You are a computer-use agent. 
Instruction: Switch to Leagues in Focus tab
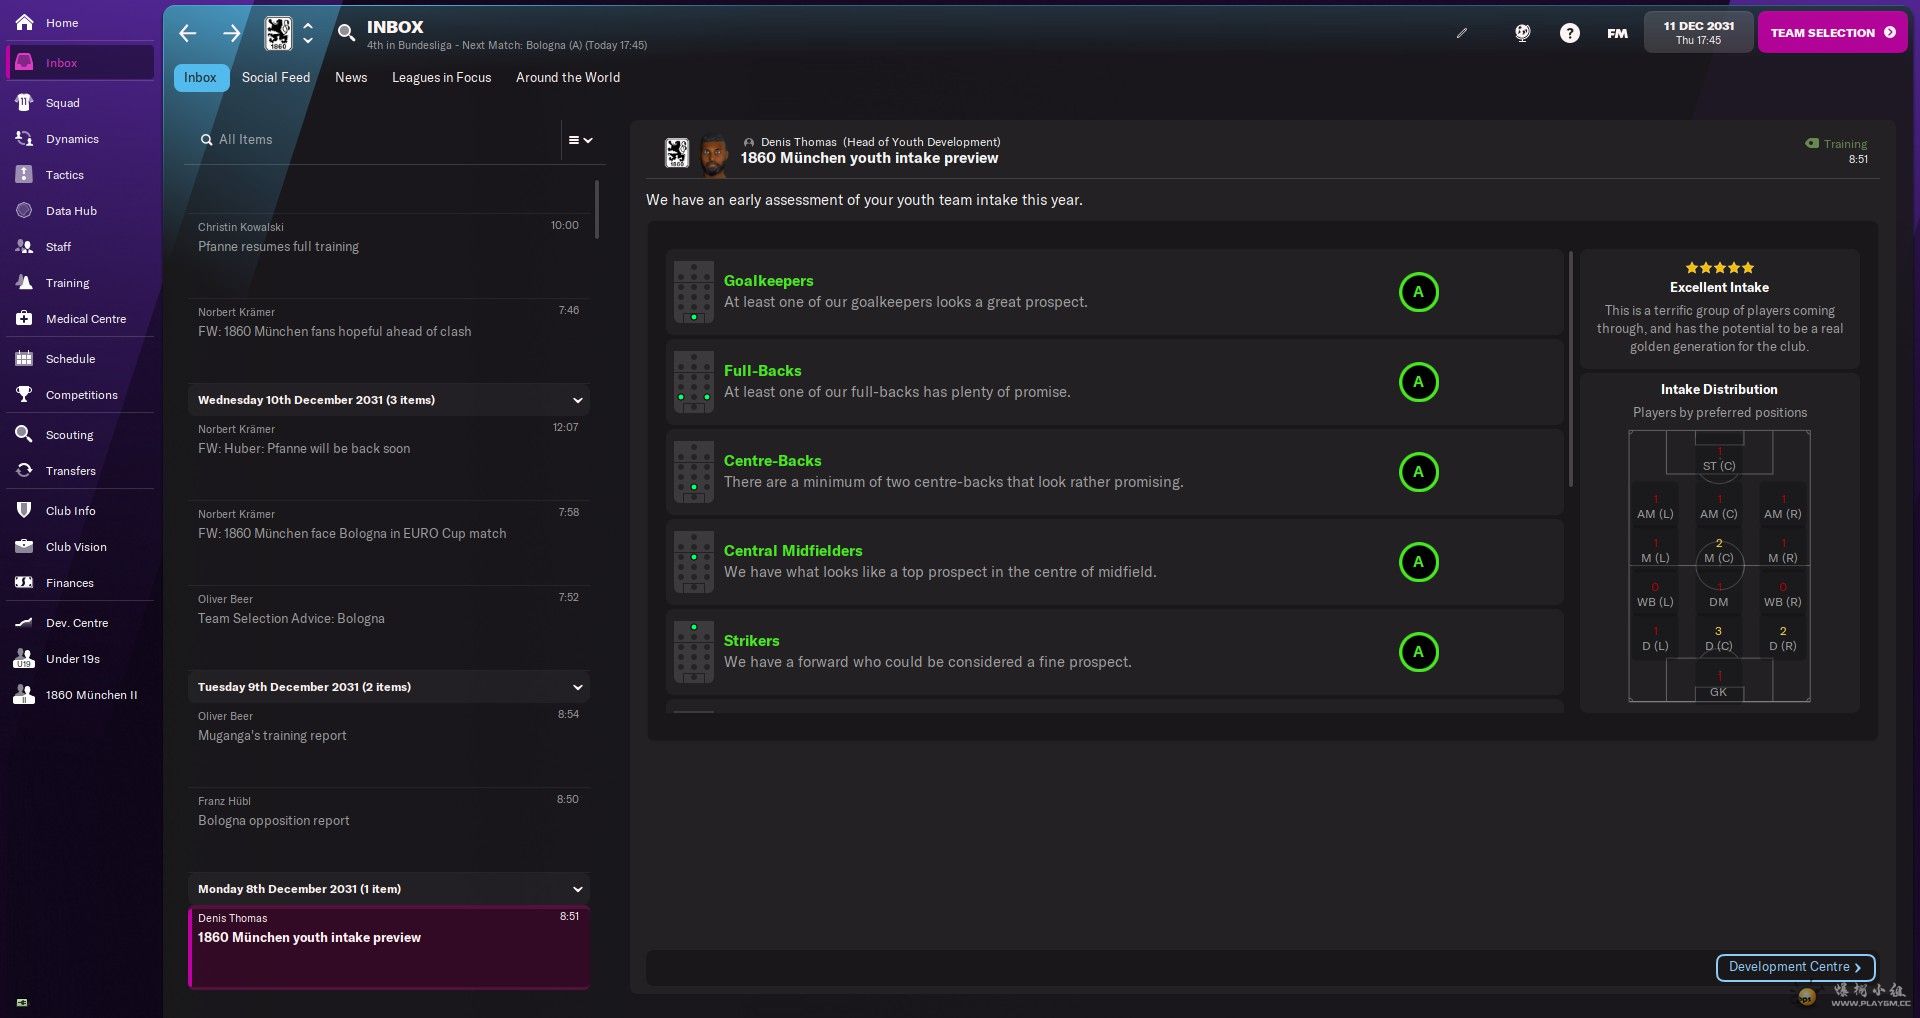441,77
